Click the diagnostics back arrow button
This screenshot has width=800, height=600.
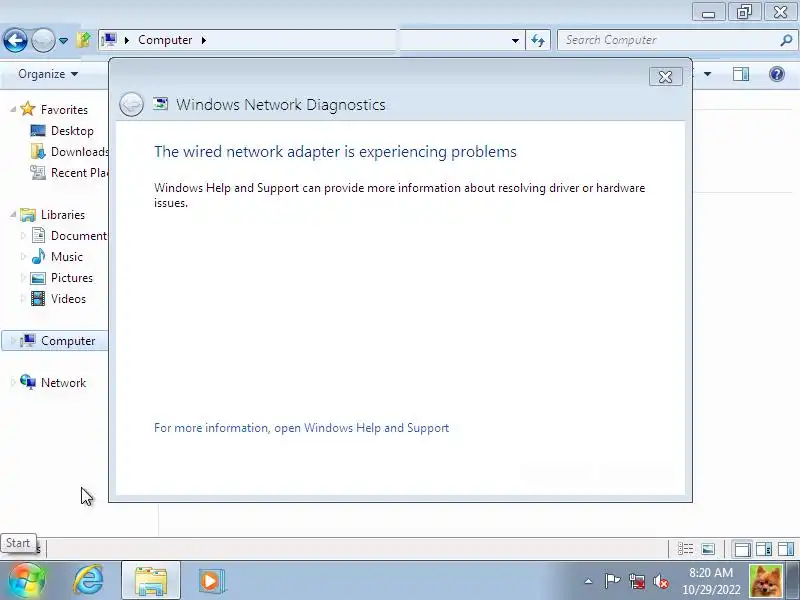(131, 105)
